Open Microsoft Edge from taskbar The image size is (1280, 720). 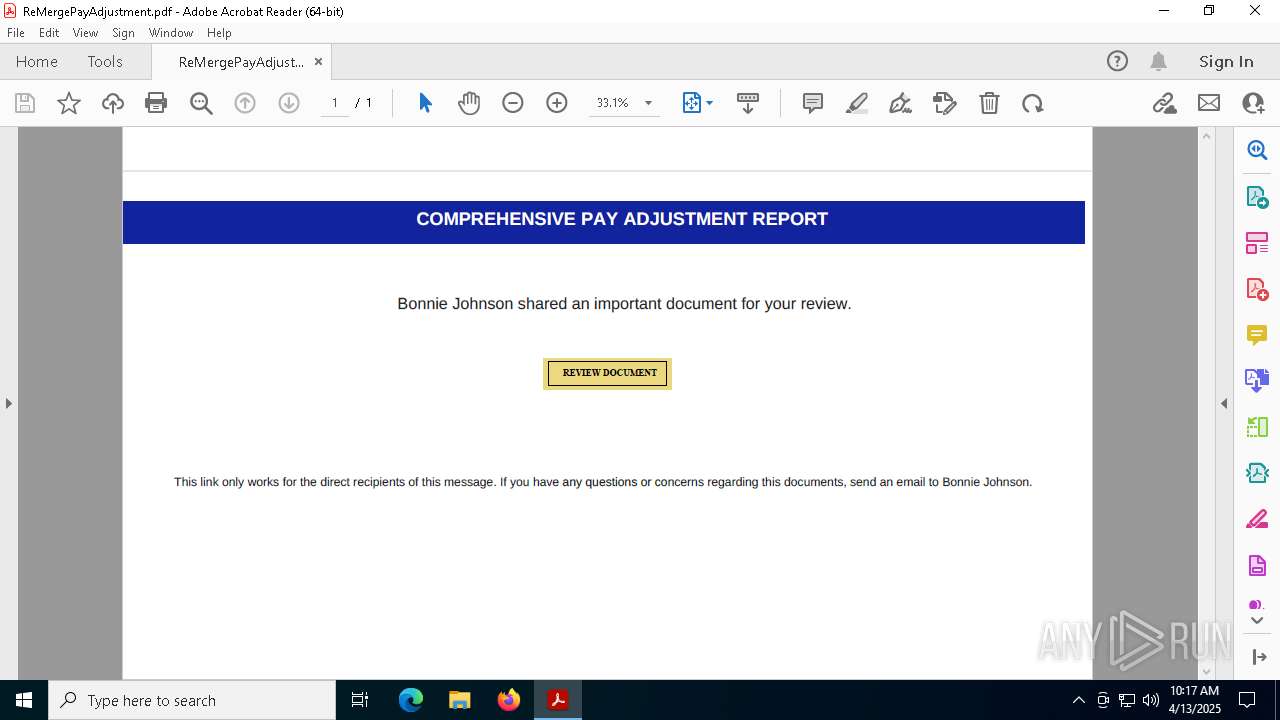(x=411, y=700)
